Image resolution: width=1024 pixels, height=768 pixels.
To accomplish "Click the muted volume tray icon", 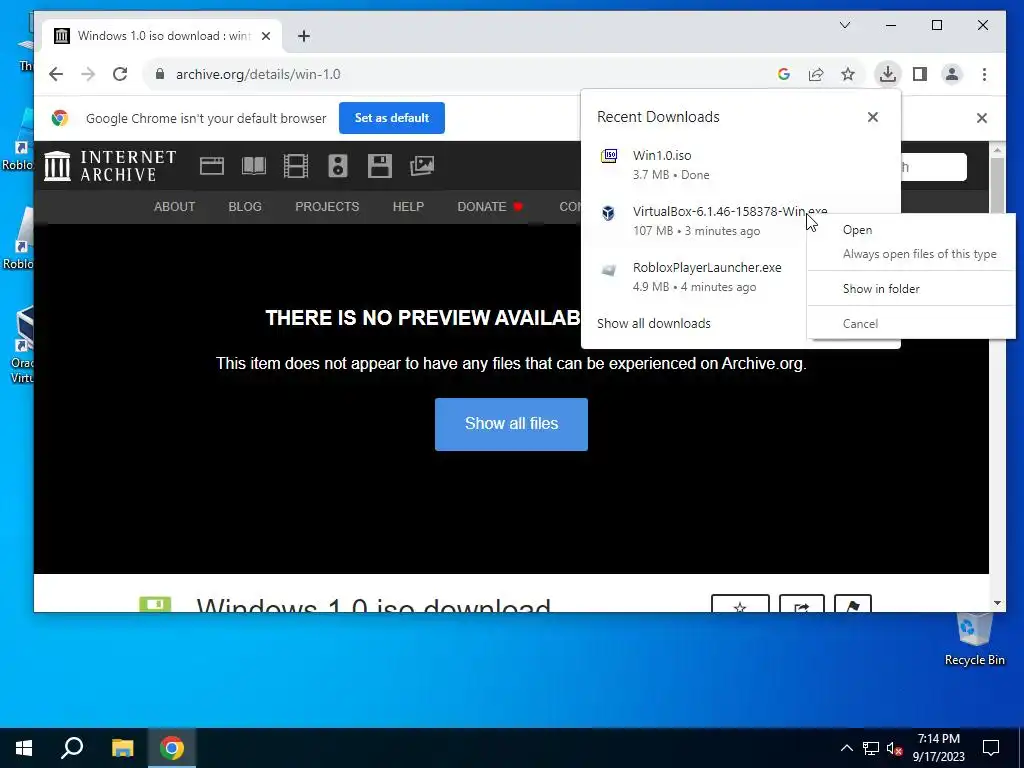I will [894, 748].
